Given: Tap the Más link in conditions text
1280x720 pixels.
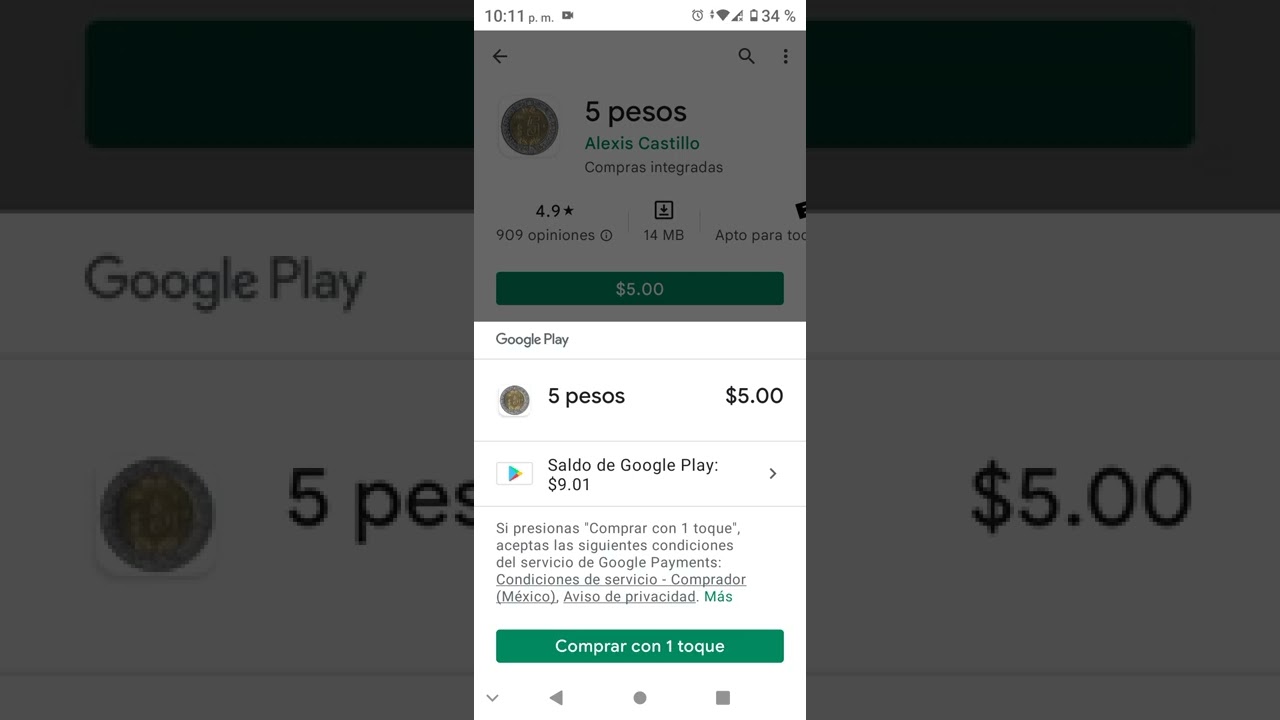Looking at the screenshot, I should click(718, 597).
